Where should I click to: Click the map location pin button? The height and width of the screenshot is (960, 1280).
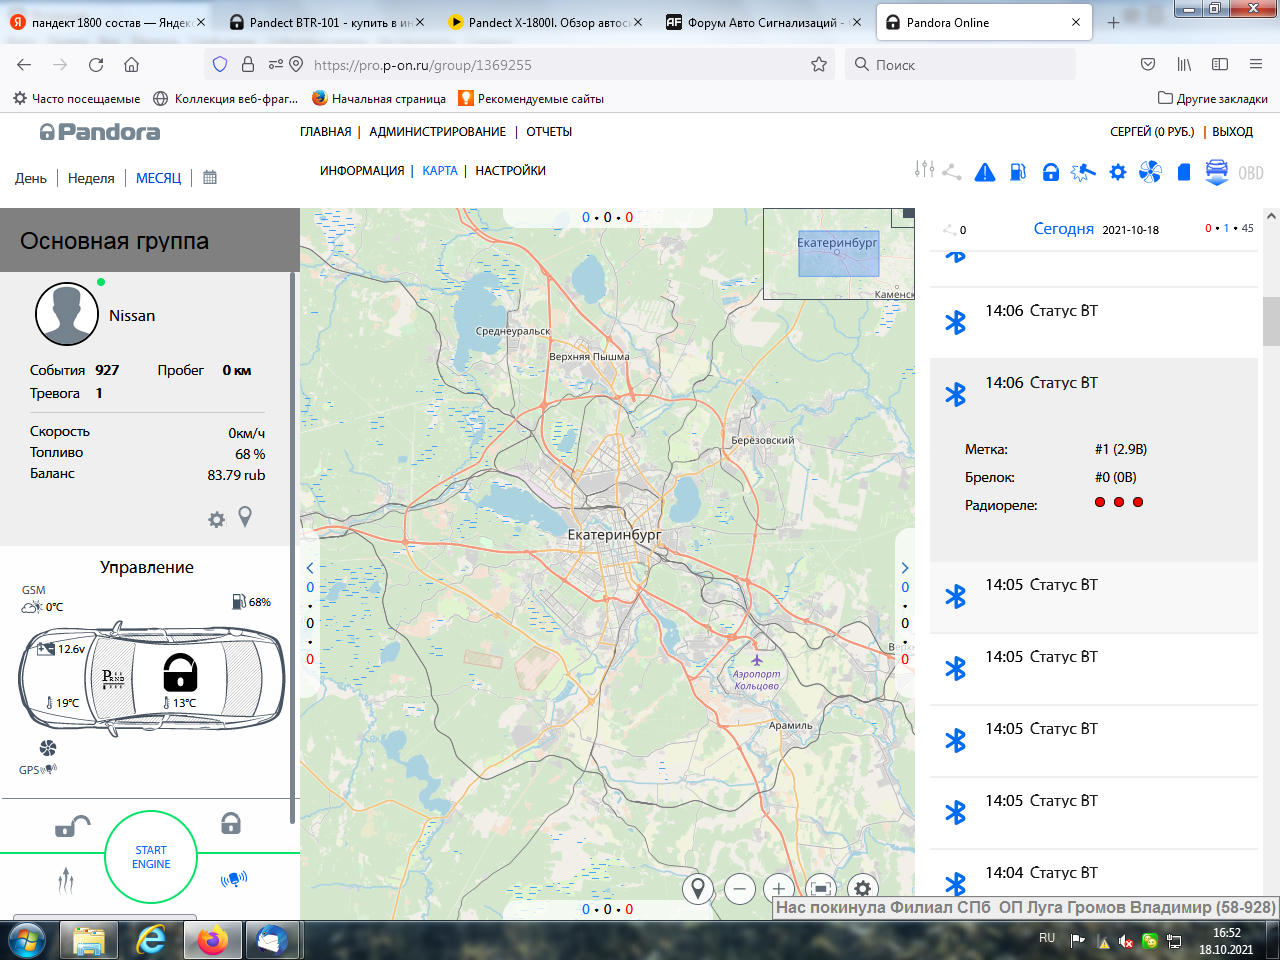(698, 888)
